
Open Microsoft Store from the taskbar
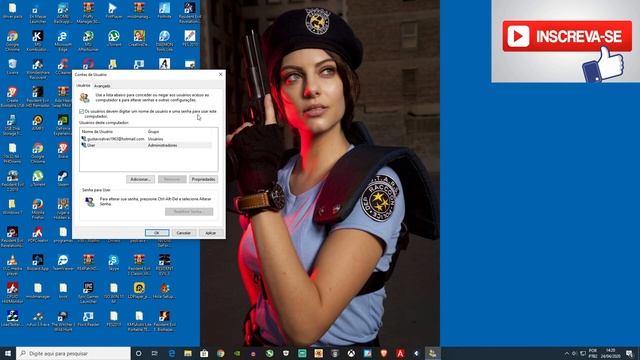pos(204,353)
